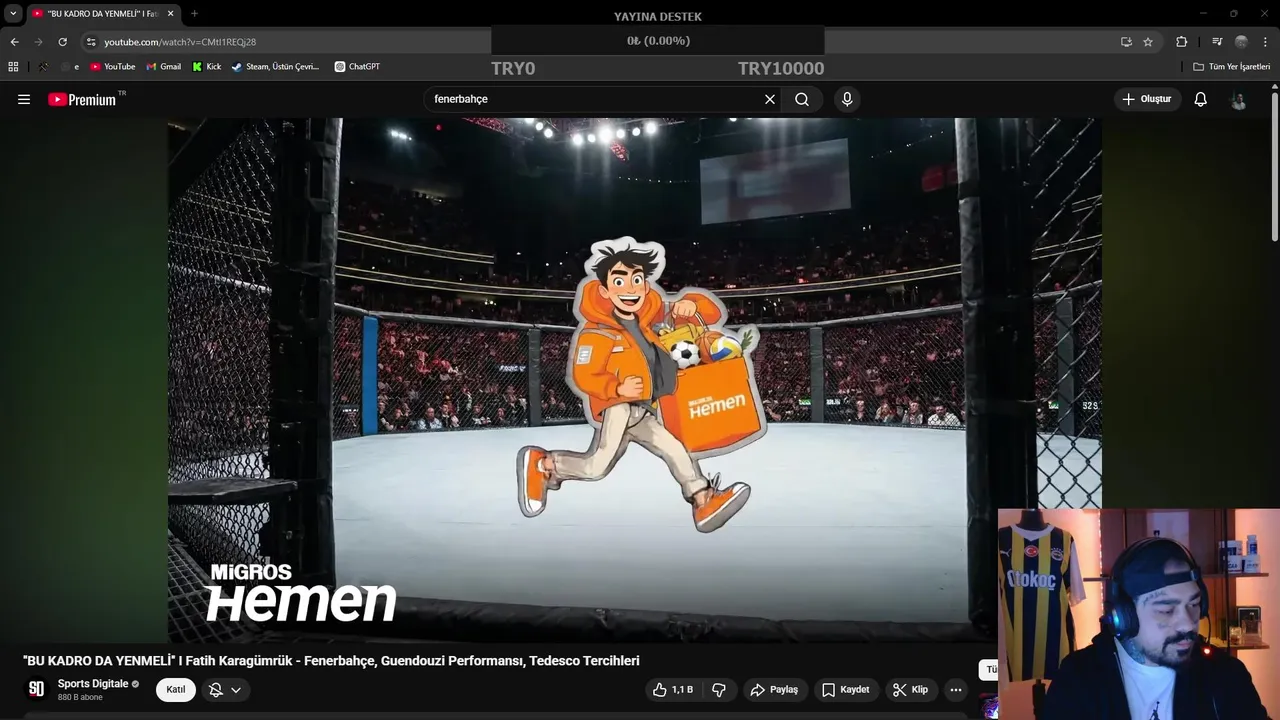Screen dimensions: 1280x720
Task: Open the YouTube bookmark
Action: pyautogui.click(x=112, y=67)
